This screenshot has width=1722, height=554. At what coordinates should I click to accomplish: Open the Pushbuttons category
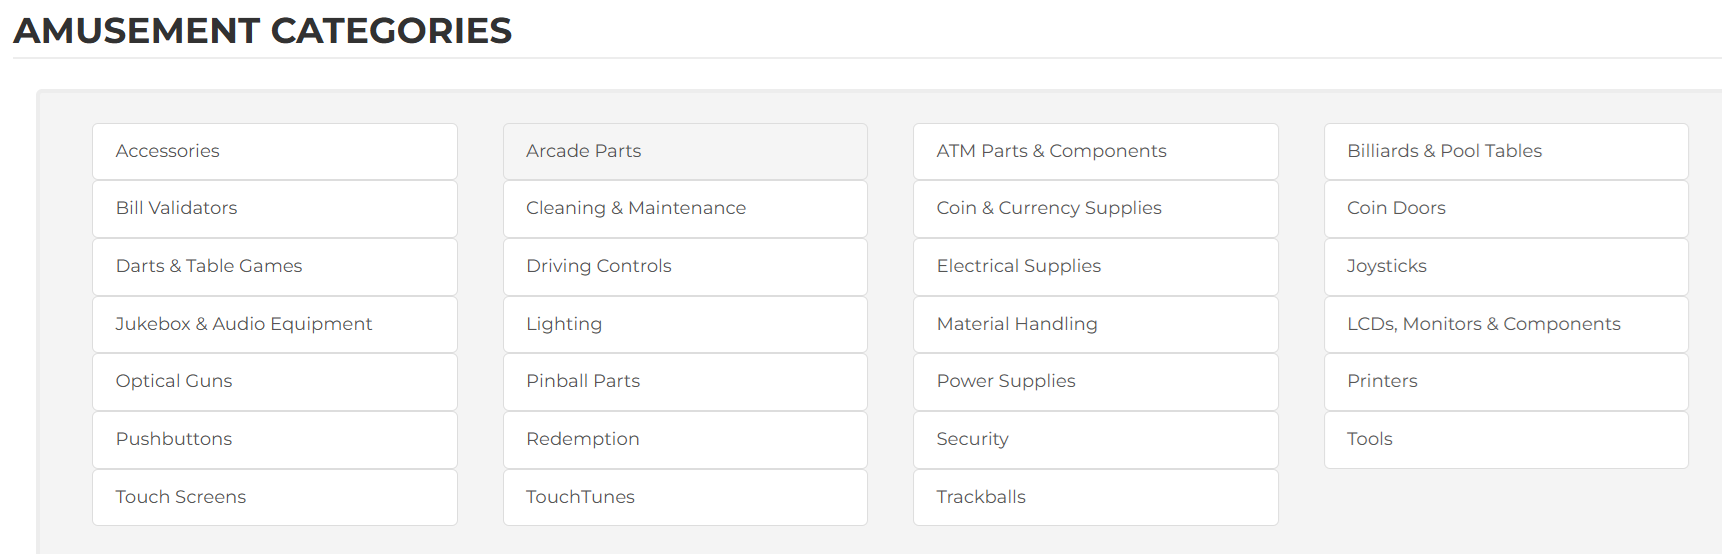275,440
